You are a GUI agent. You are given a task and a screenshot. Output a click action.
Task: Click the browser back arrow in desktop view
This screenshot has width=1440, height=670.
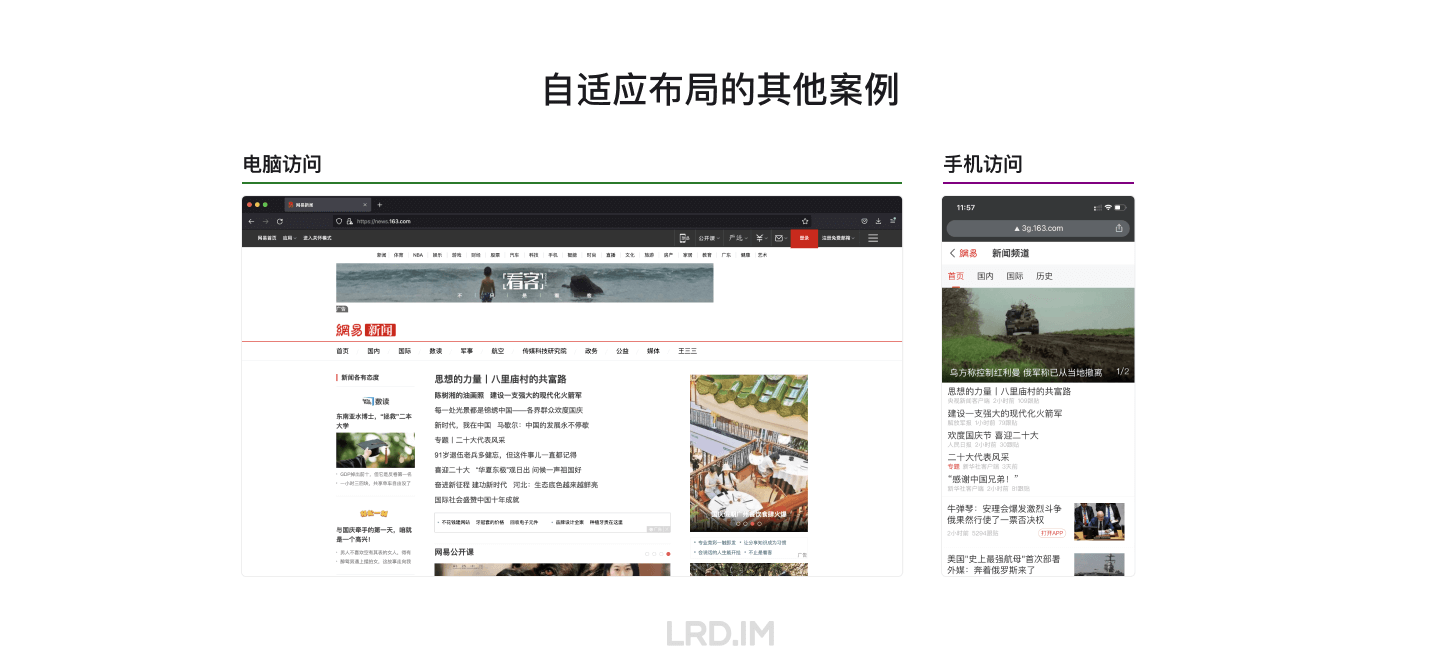pos(251,221)
